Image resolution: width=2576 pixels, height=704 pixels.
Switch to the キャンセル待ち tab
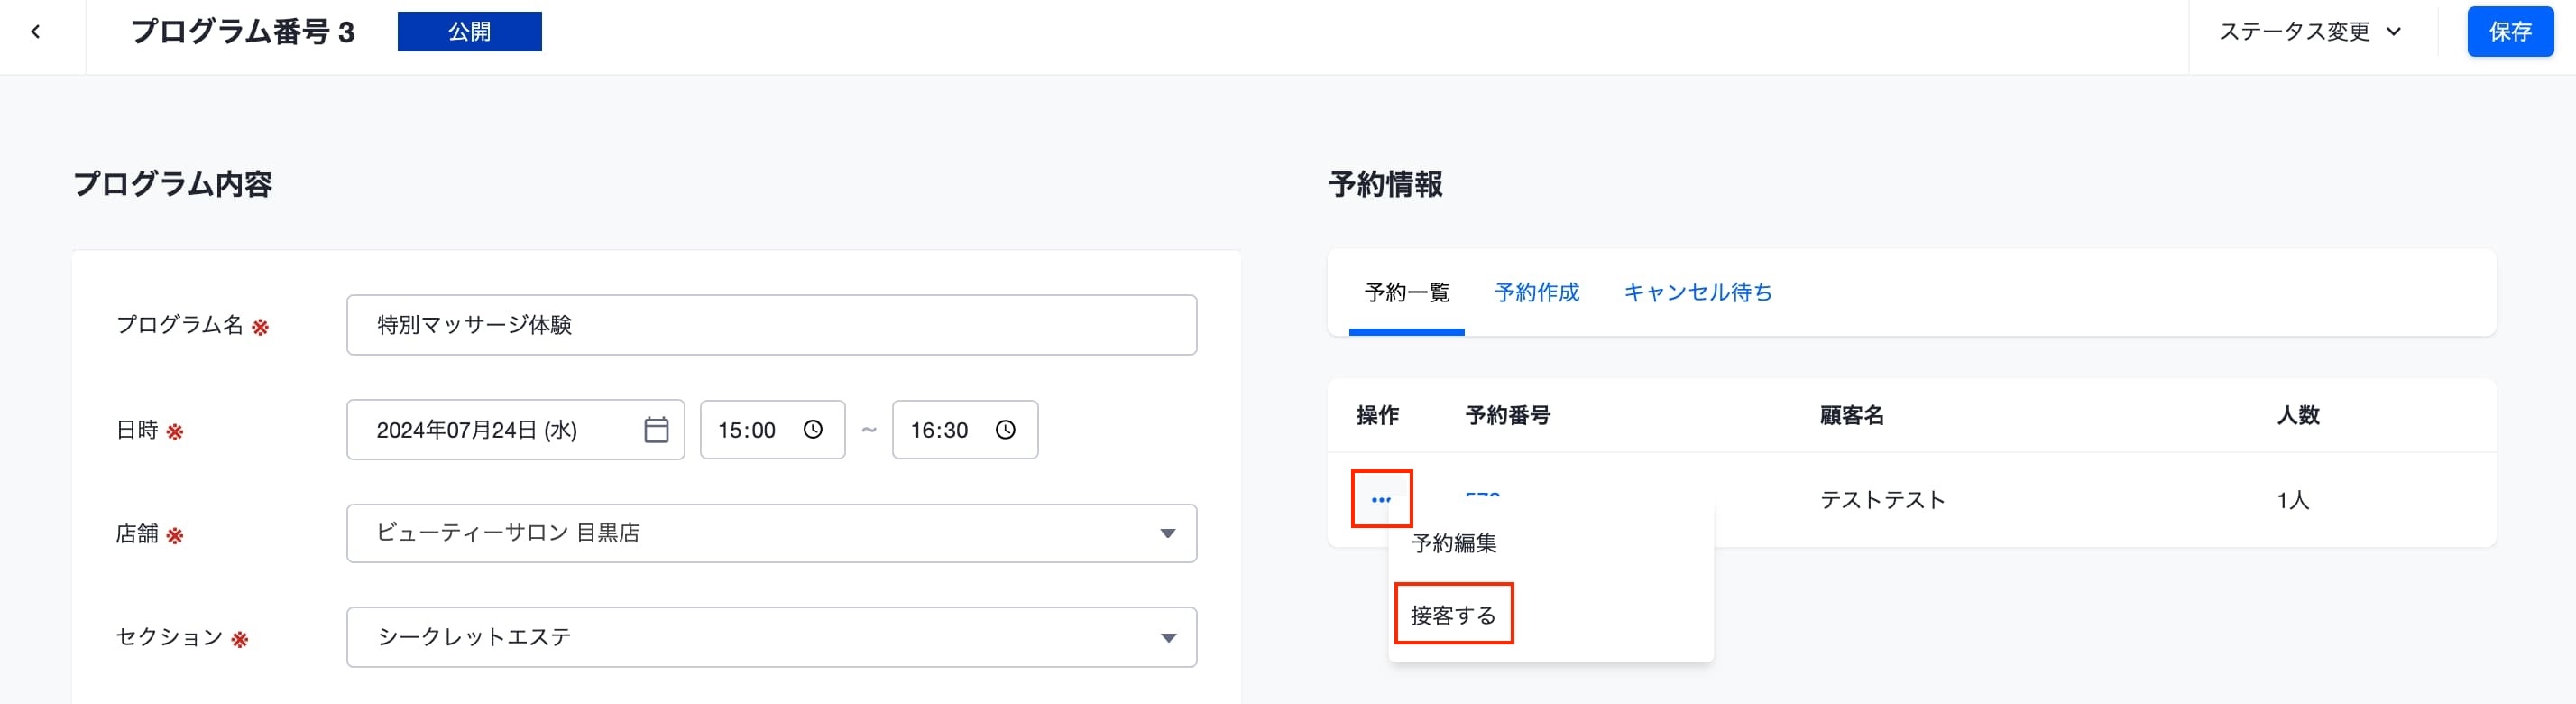pos(1697,292)
